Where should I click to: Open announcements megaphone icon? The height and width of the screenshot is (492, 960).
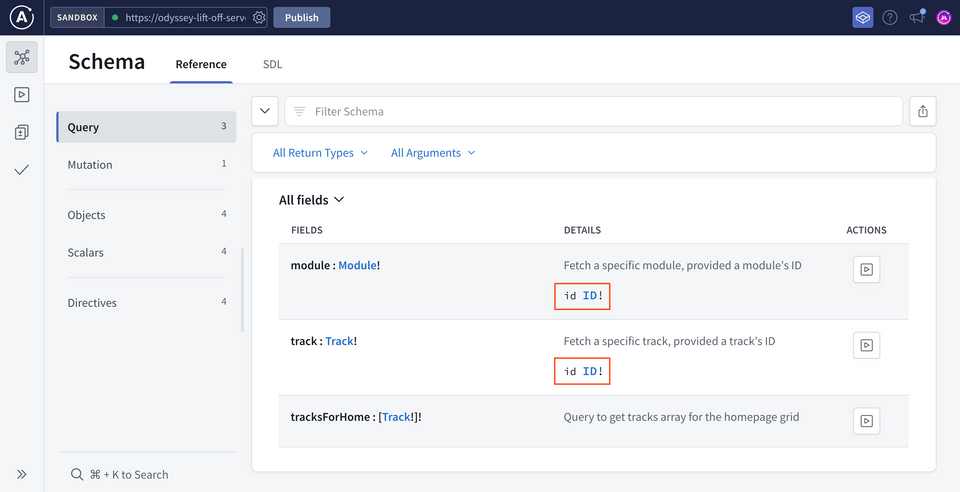pyautogui.click(x=917, y=17)
